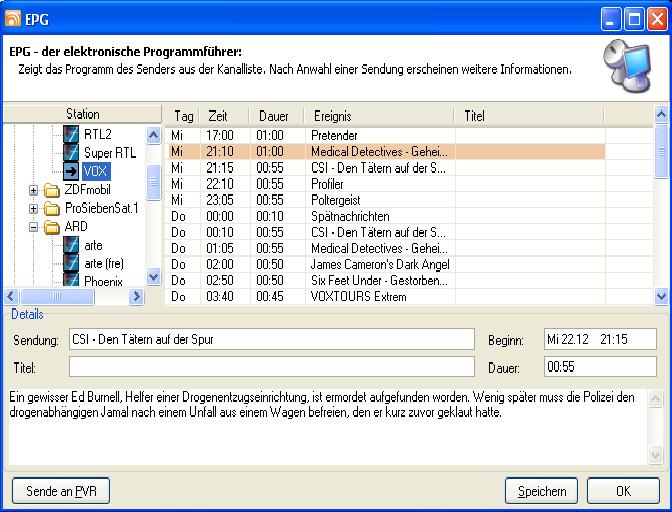Click station list scroll right arrow

pyautogui.click(x=136, y=296)
